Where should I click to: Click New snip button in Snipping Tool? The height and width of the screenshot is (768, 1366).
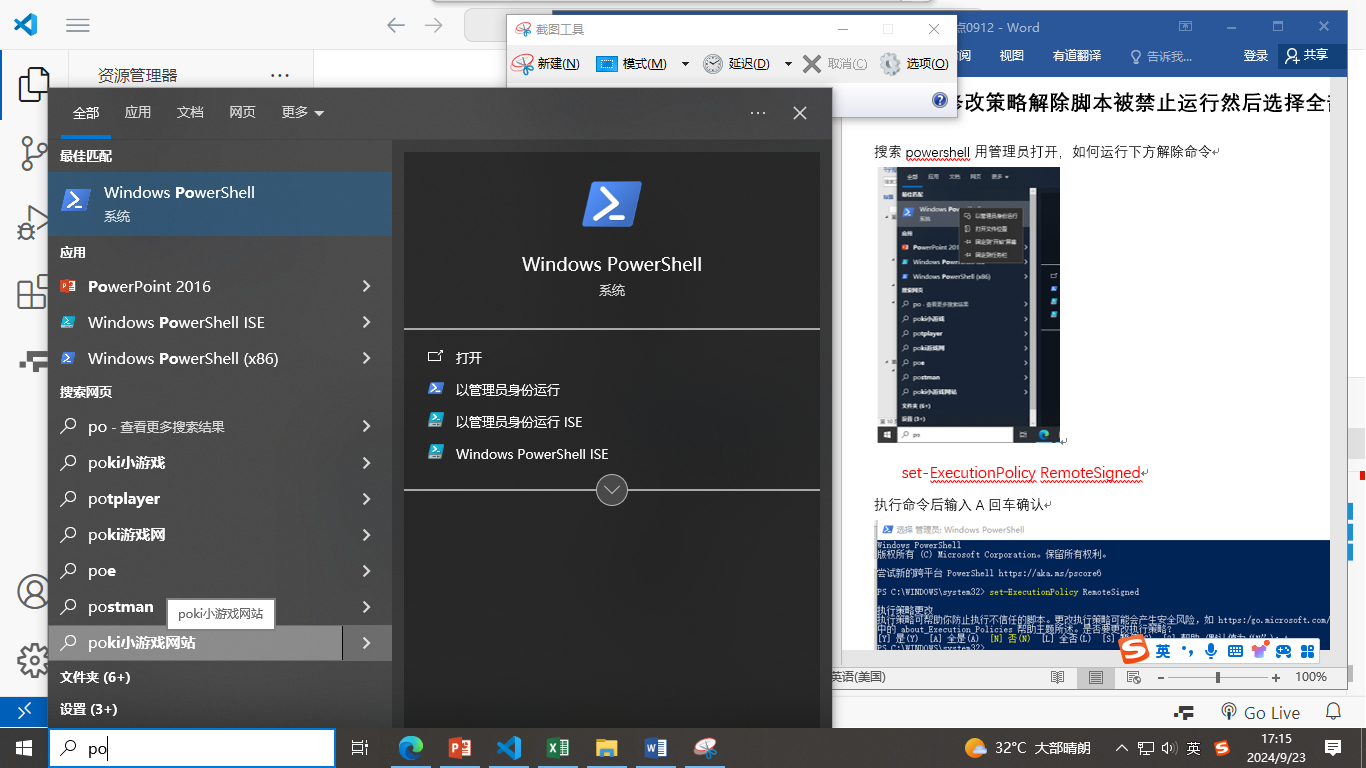(546, 64)
